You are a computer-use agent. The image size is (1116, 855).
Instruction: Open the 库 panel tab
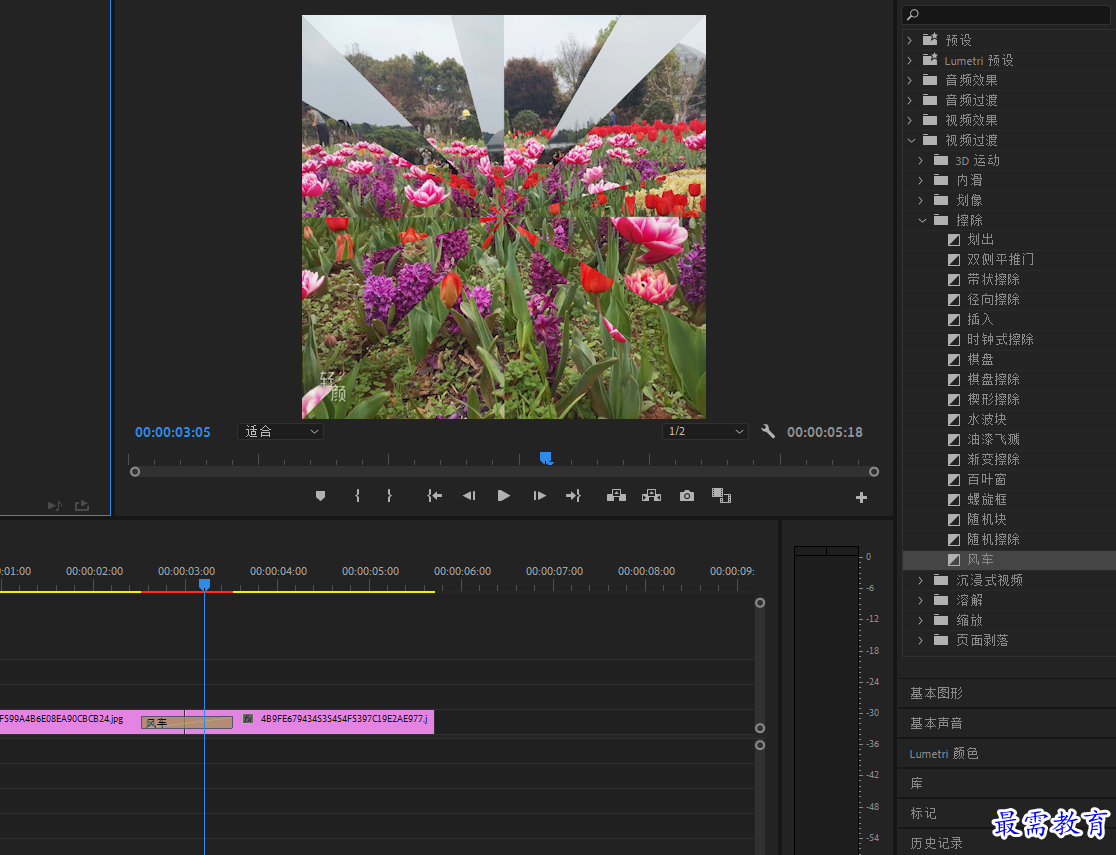point(917,783)
